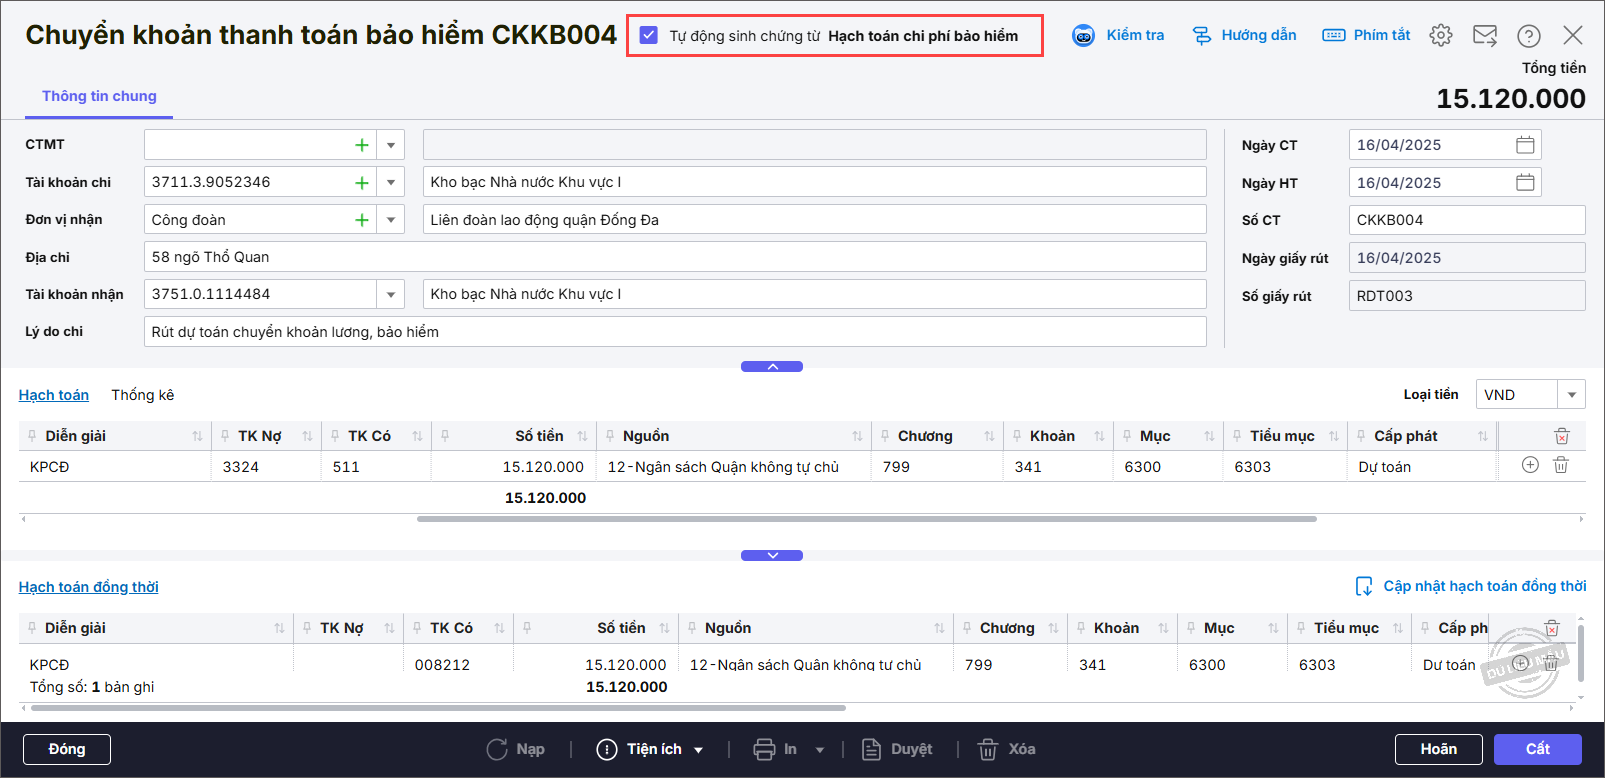Open Loại tiền VND dropdown
This screenshot has height=778, width=1605.
[1572, 395]
